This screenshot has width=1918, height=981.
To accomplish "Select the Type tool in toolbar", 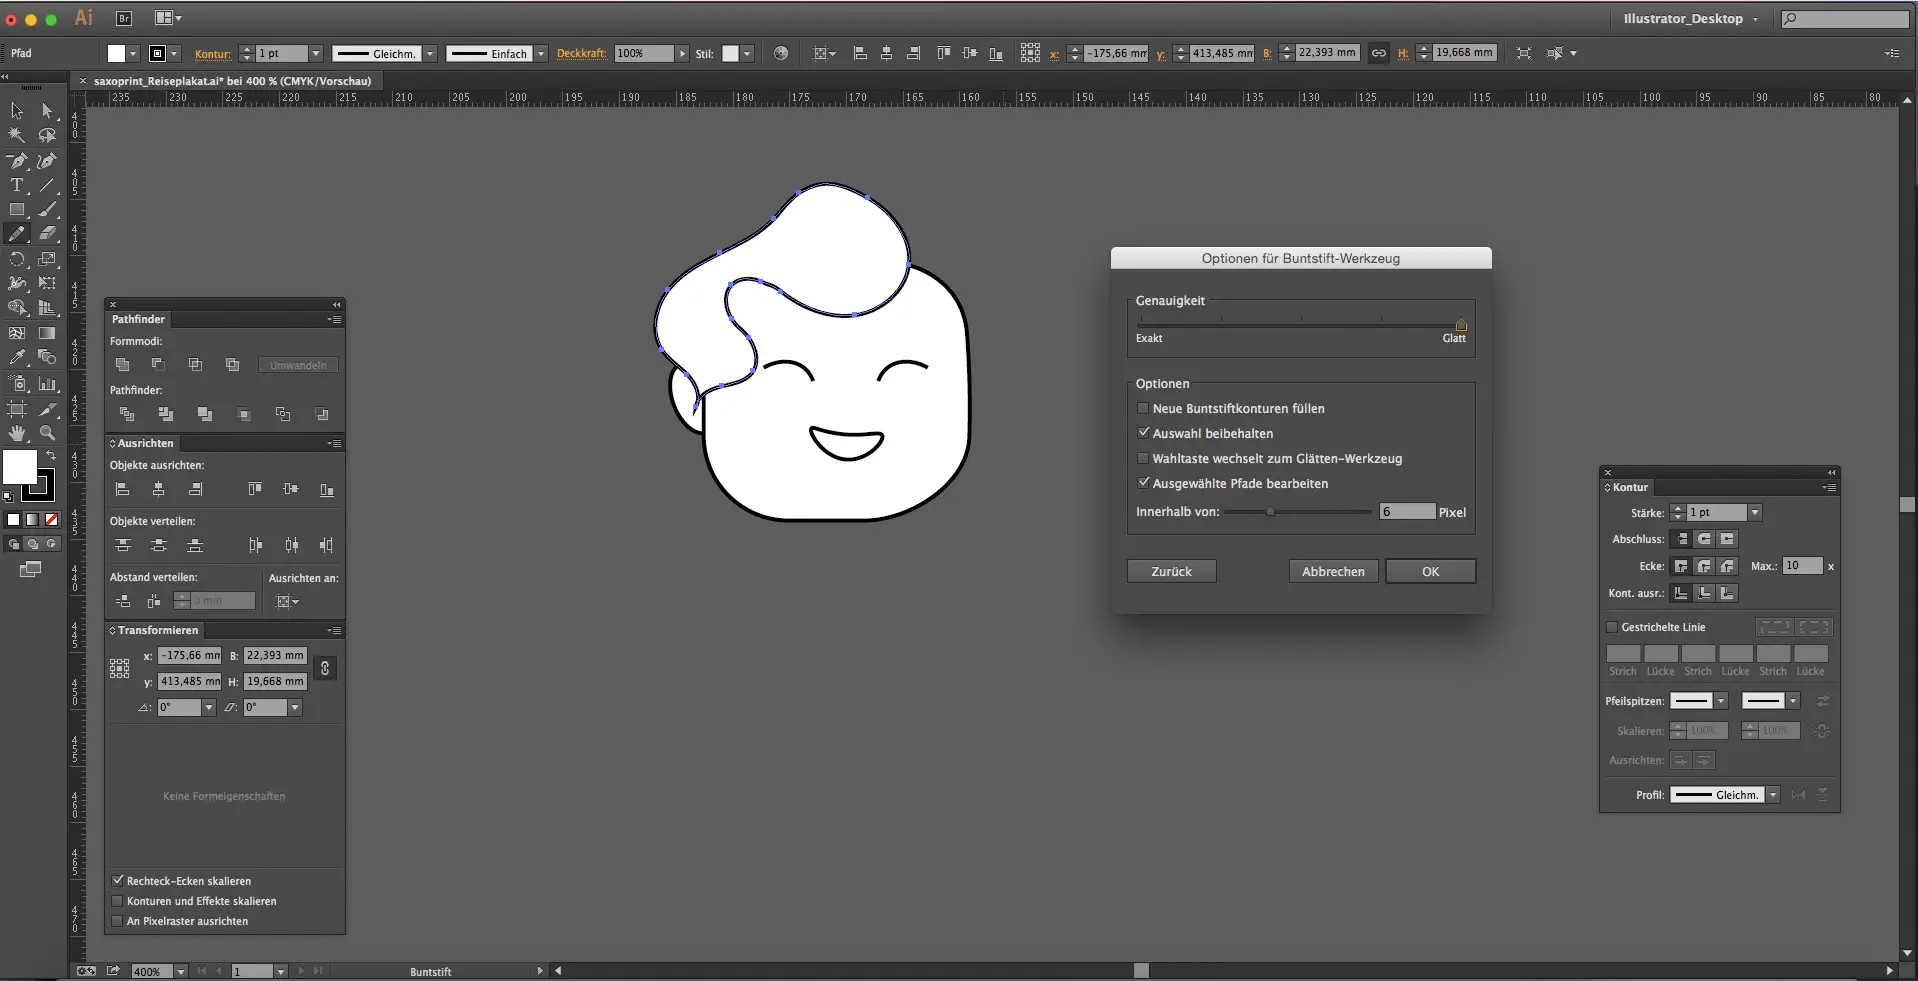I will (17, 185).
